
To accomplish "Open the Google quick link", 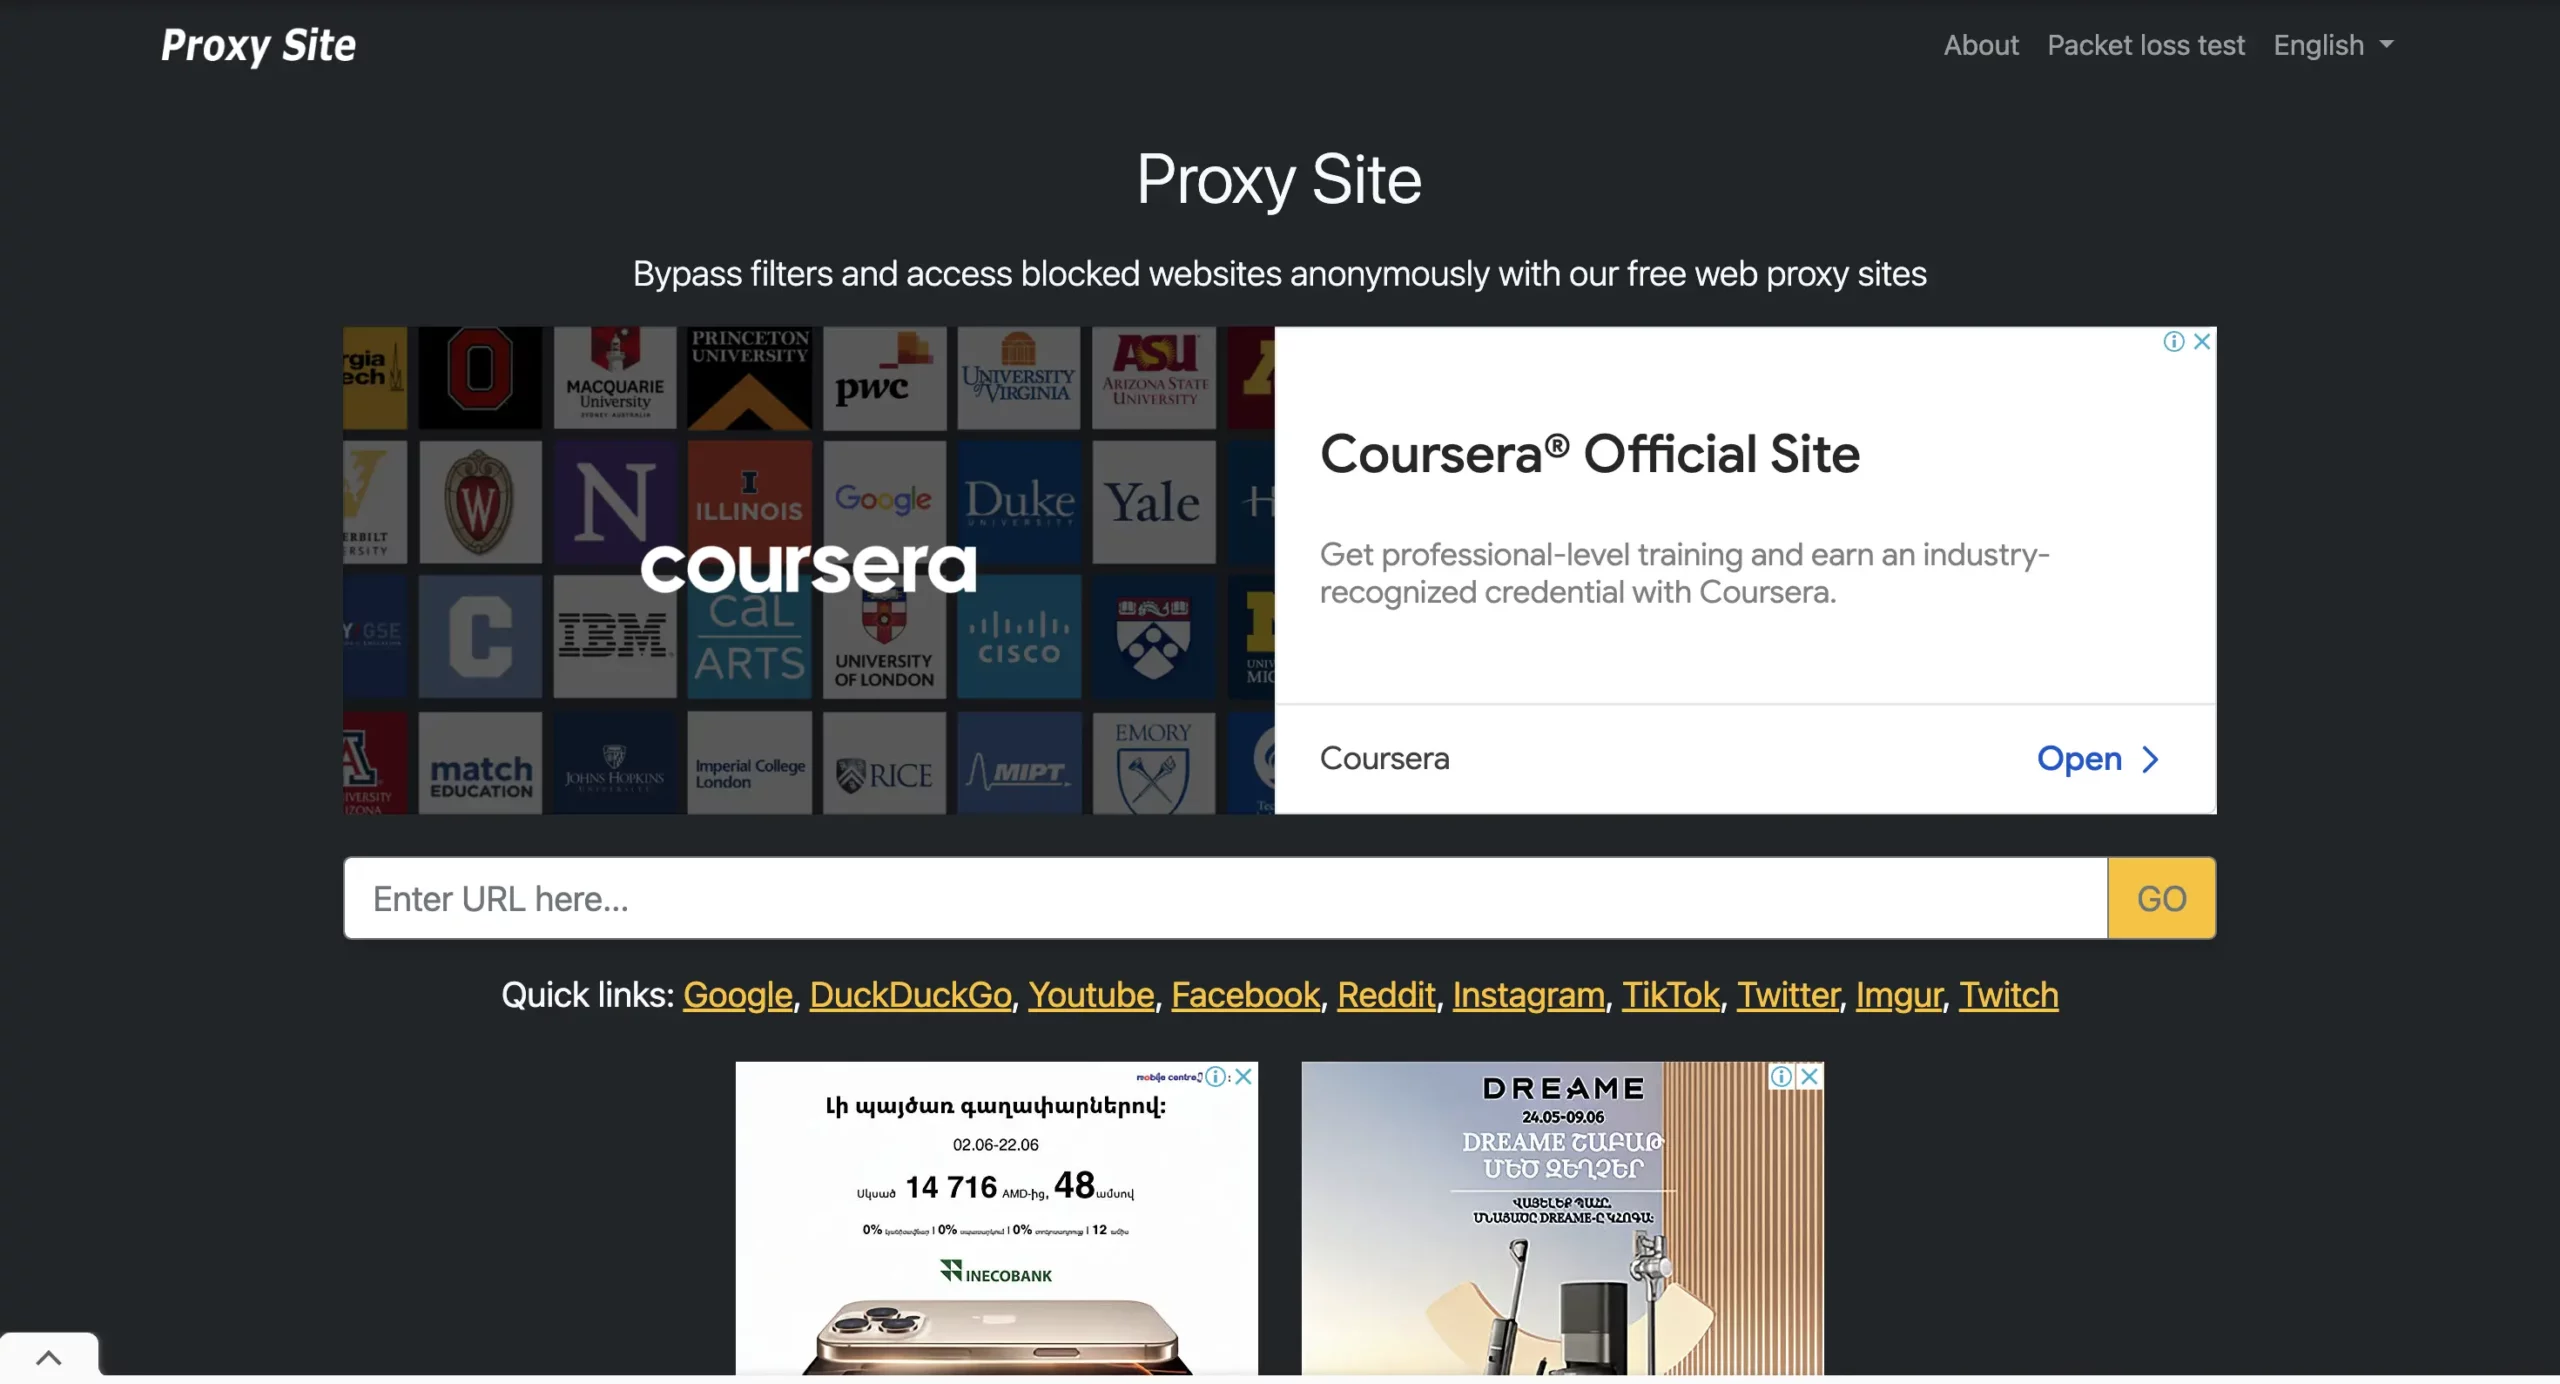I will tap(737, 995).
